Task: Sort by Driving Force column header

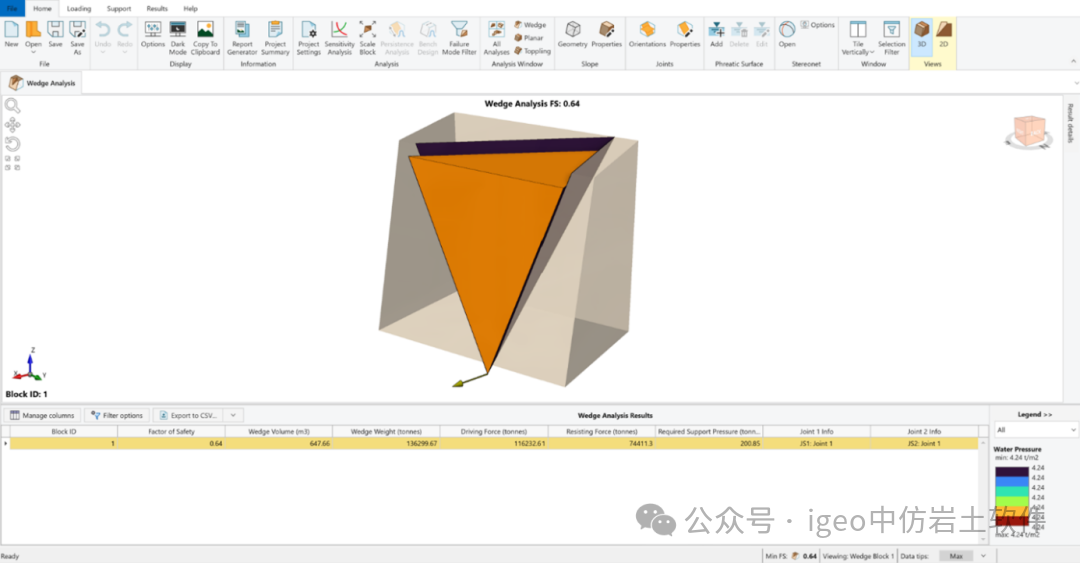Action: click(x=494, y=431)
